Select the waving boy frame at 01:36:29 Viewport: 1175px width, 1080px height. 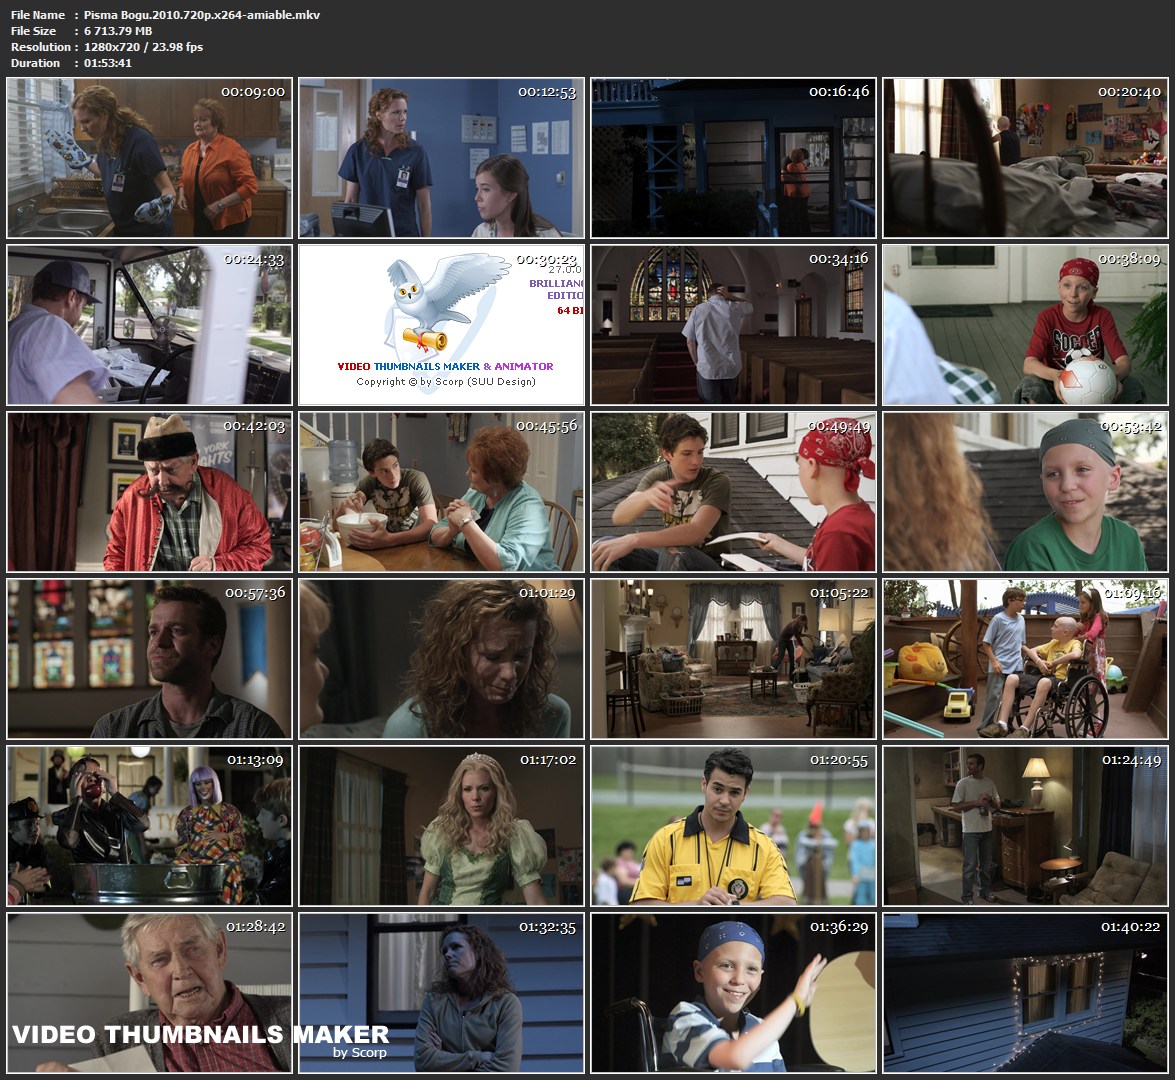click(733, 993)
